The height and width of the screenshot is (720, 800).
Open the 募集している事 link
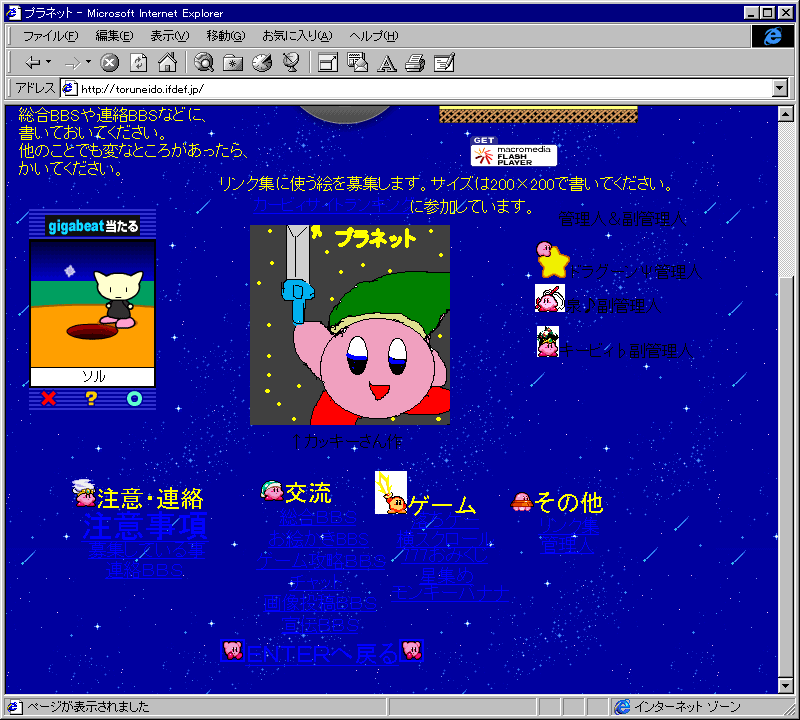(146, 550)
